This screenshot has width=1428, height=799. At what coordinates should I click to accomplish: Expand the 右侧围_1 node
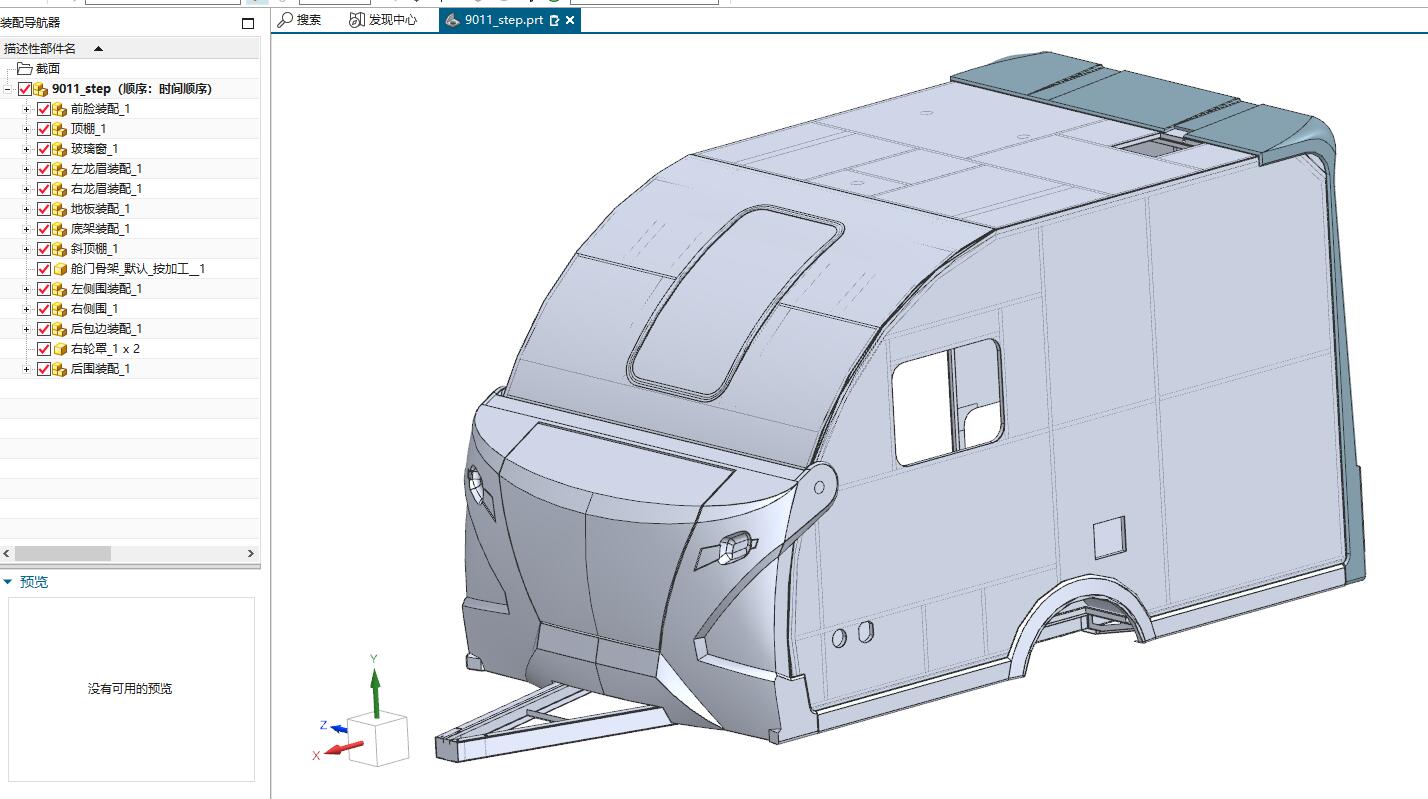[x=27, y=309]
